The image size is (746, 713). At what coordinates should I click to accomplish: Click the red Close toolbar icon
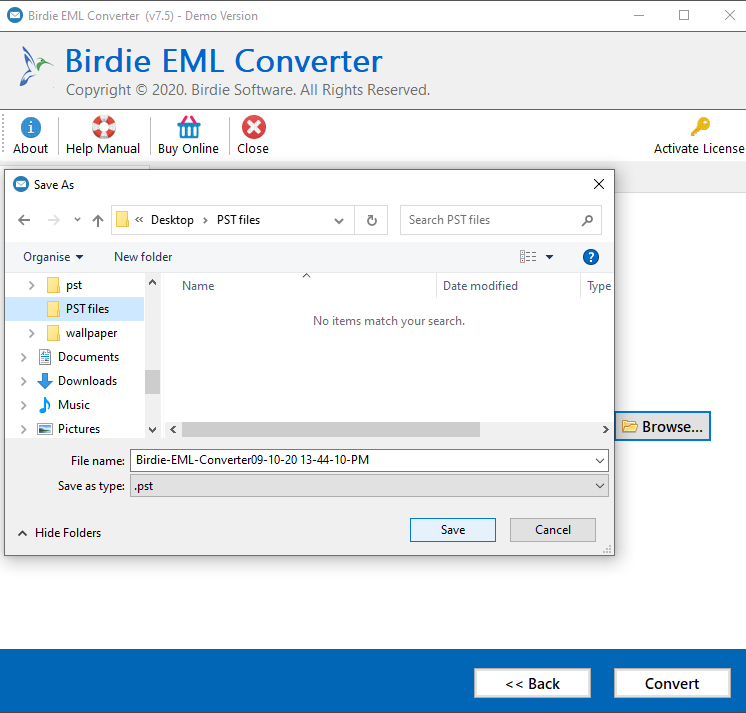[x=254, y=127]
